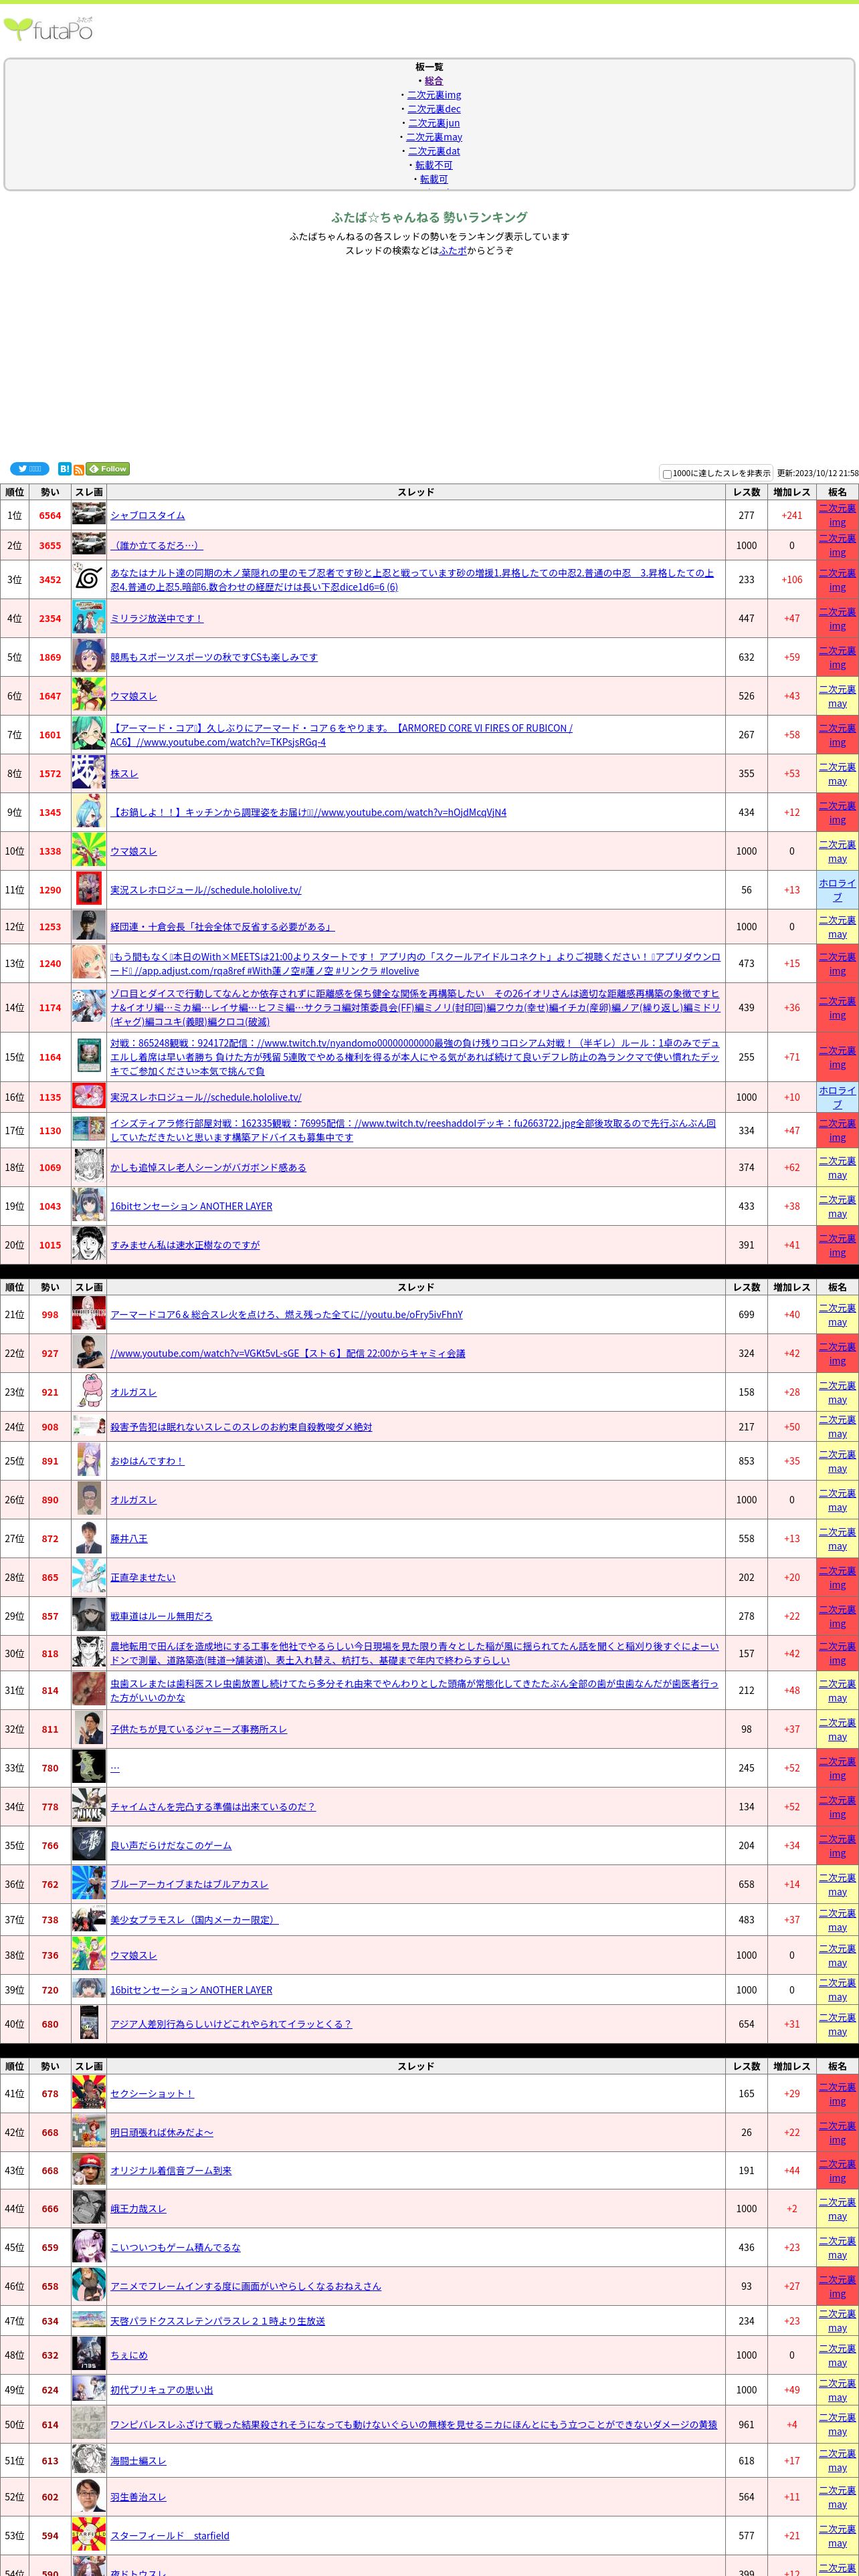Click thumbnail of ミリラジ放送中 thread
Viewport: 859px width, 2576px height.
point(89,618)
